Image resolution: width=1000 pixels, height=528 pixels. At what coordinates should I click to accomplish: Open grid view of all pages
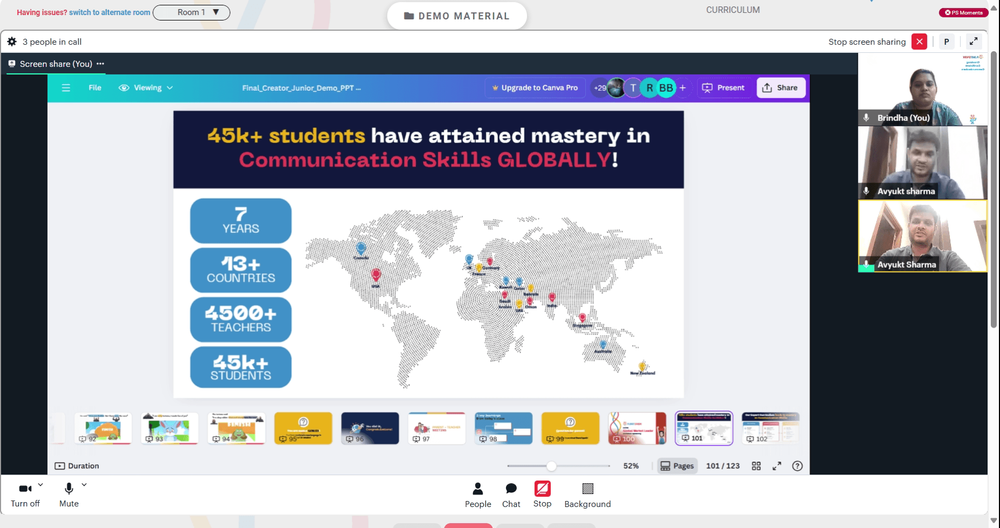(756, 466)
